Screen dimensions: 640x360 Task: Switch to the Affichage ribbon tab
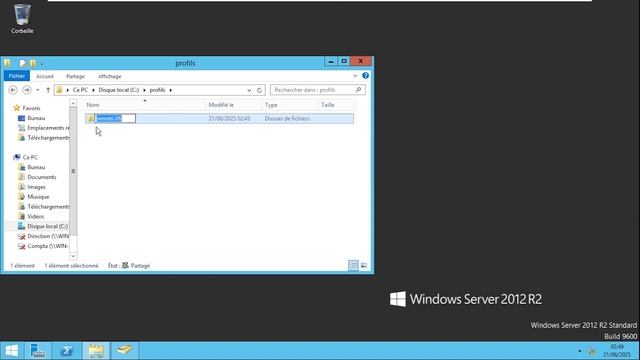pyautogui.click(x=109, y=76)
